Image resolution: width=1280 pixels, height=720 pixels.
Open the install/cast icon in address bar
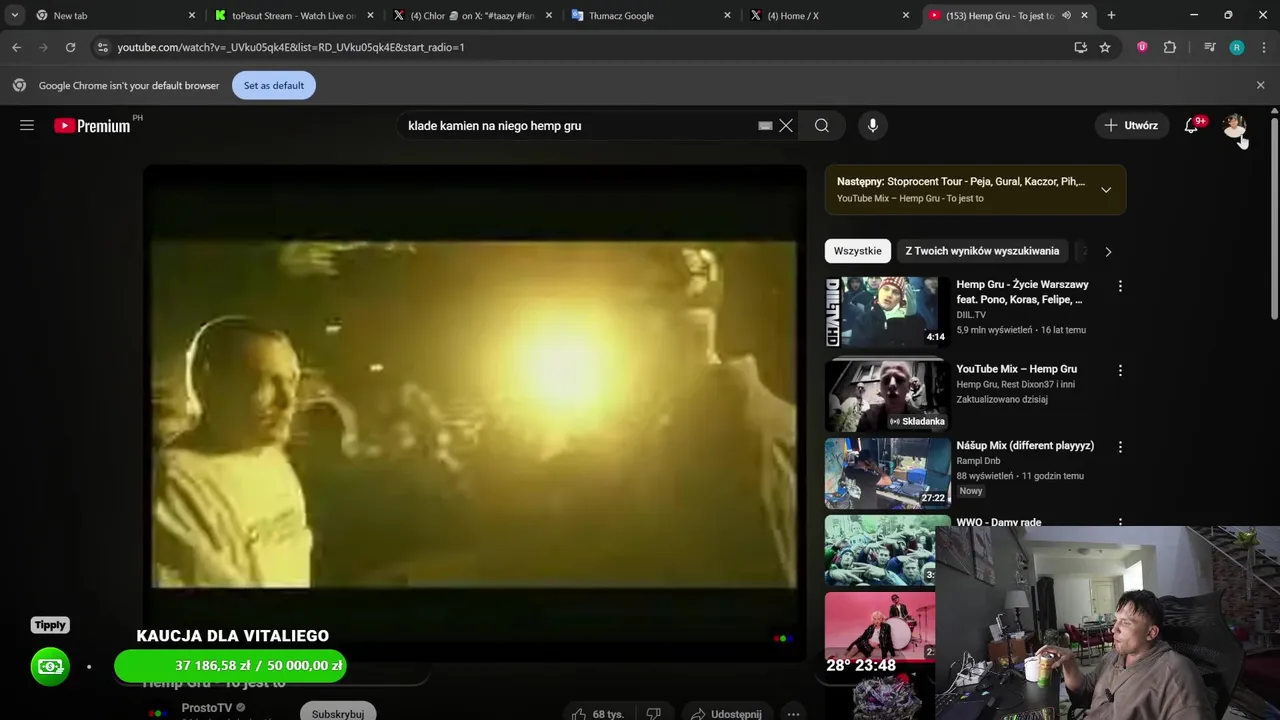tap(1080, 47)
